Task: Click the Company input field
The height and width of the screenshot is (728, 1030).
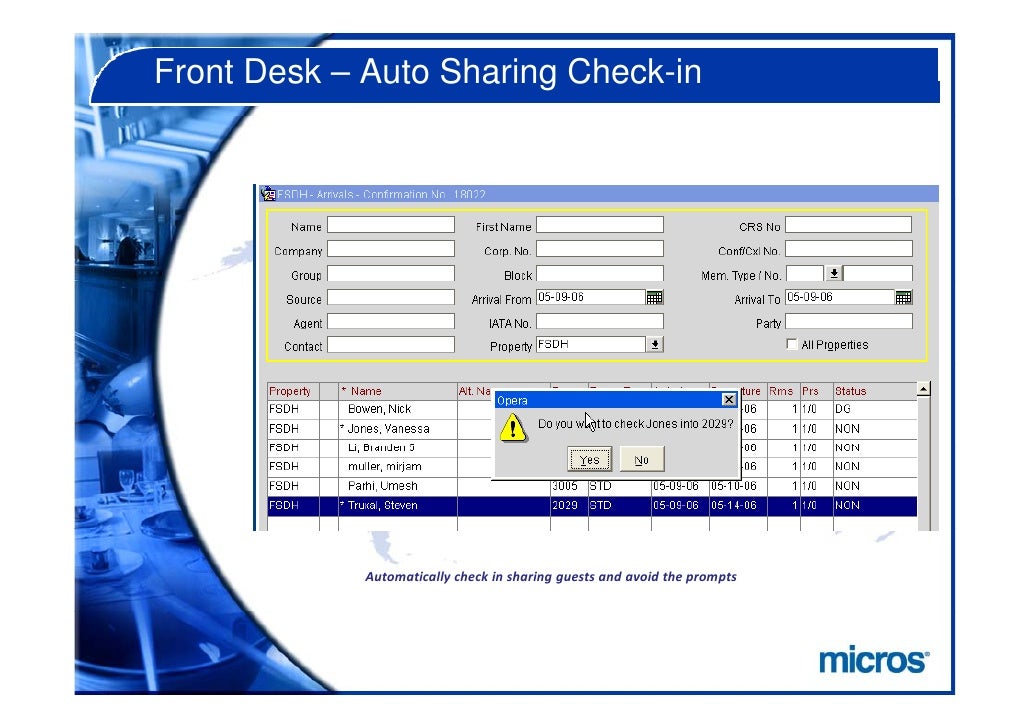Action: [391, 249]
